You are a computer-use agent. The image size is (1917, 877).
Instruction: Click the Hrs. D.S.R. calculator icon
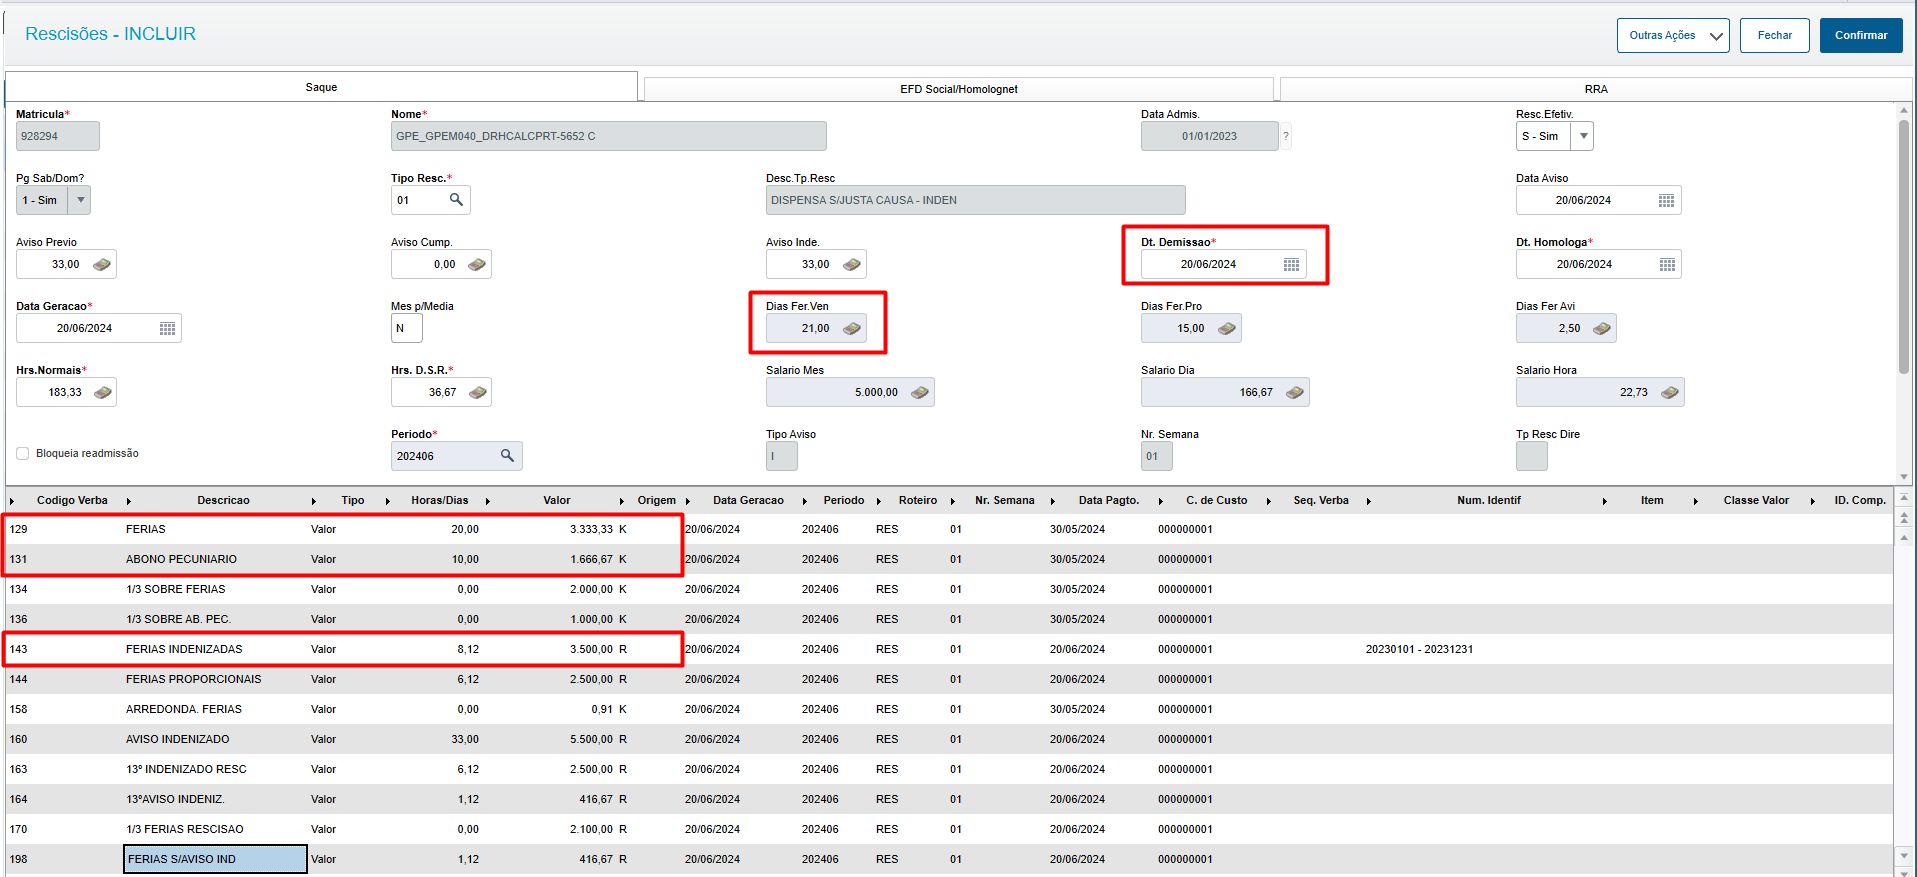point(477,393)
